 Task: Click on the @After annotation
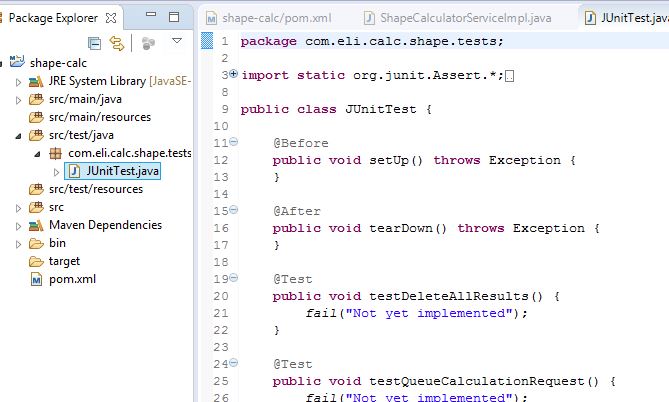tap(297, 212)
